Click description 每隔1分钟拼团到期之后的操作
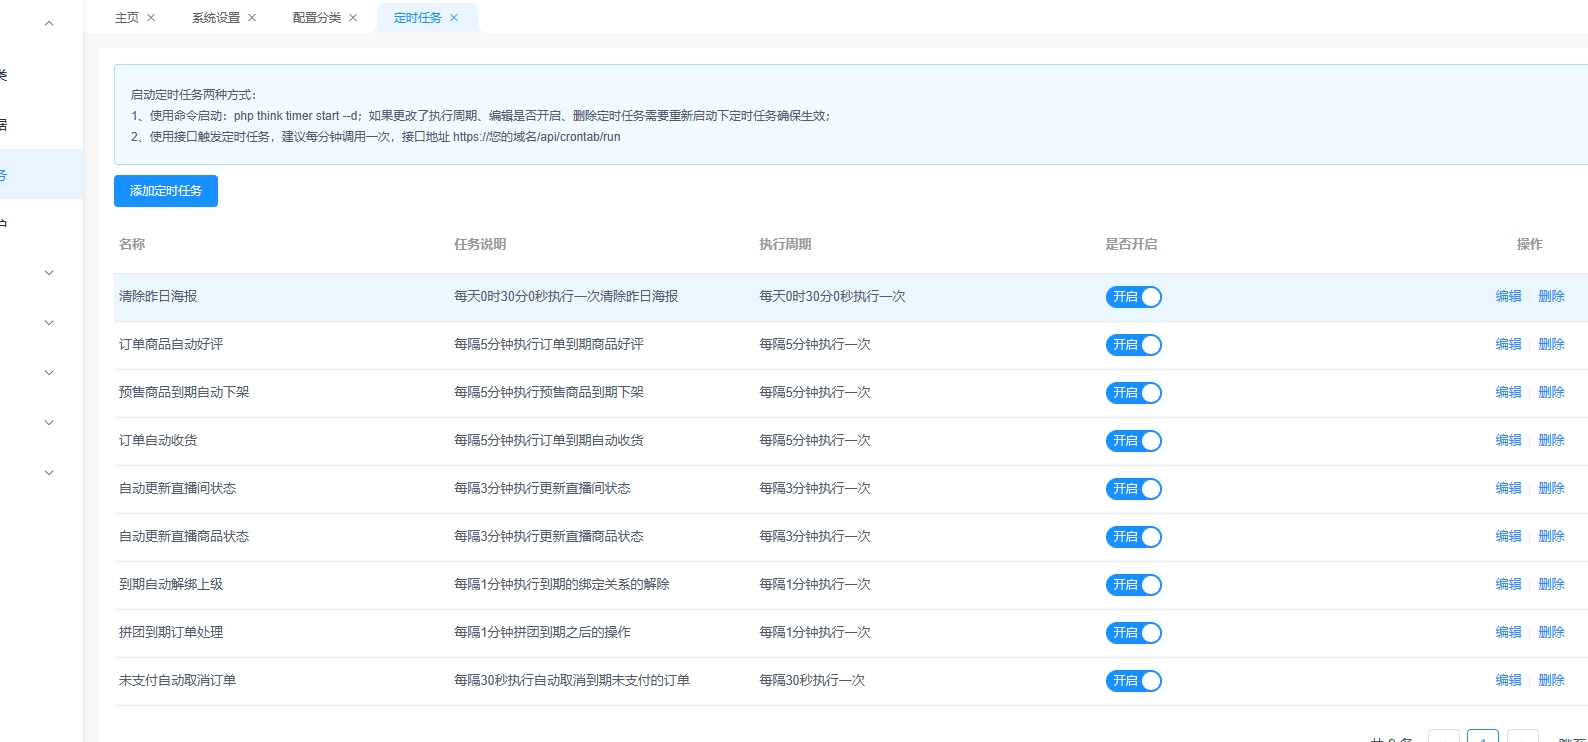Viewport: 1588px width, 742px height. tap(542, 632)
